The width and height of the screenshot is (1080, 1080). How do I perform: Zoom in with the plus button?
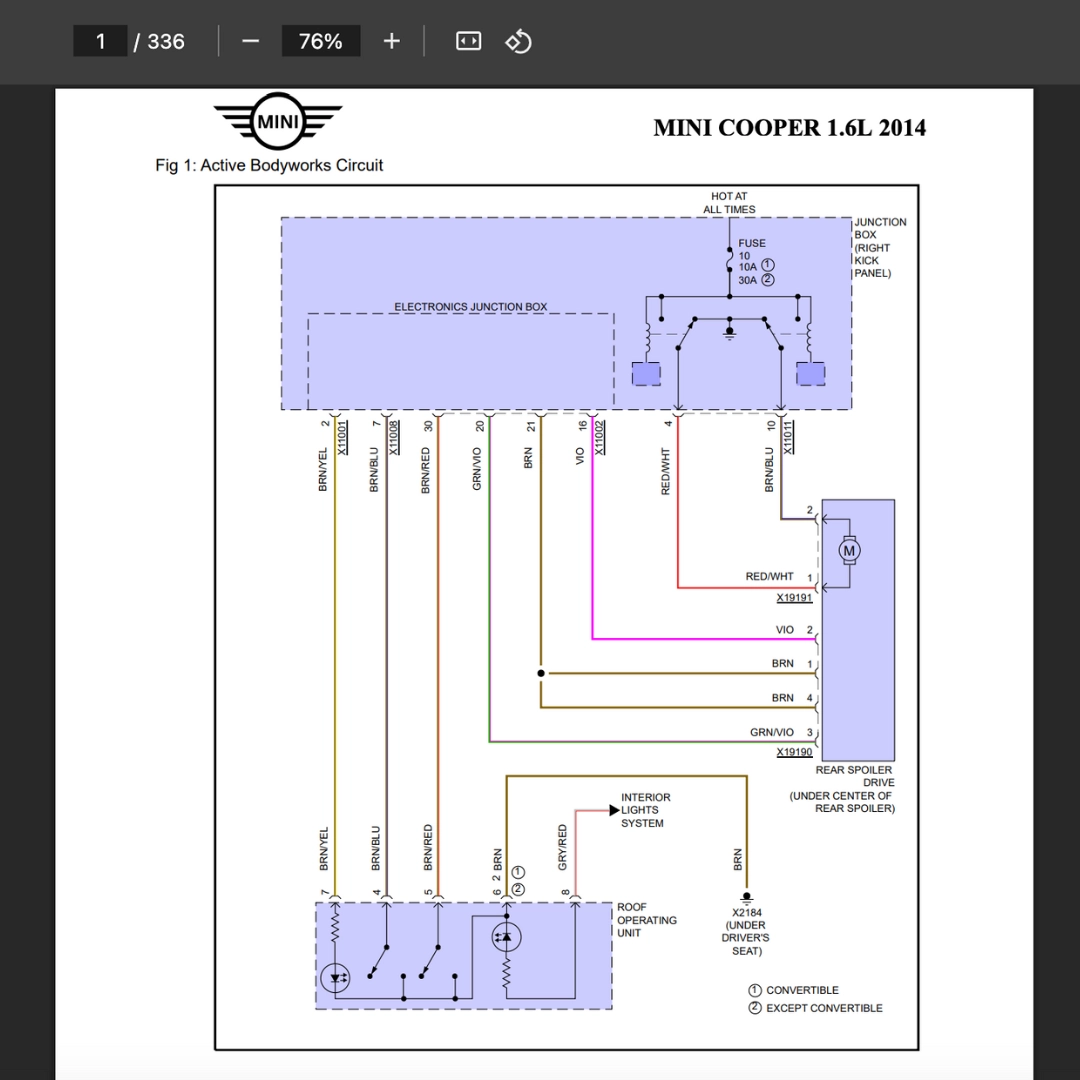[391, 41]
